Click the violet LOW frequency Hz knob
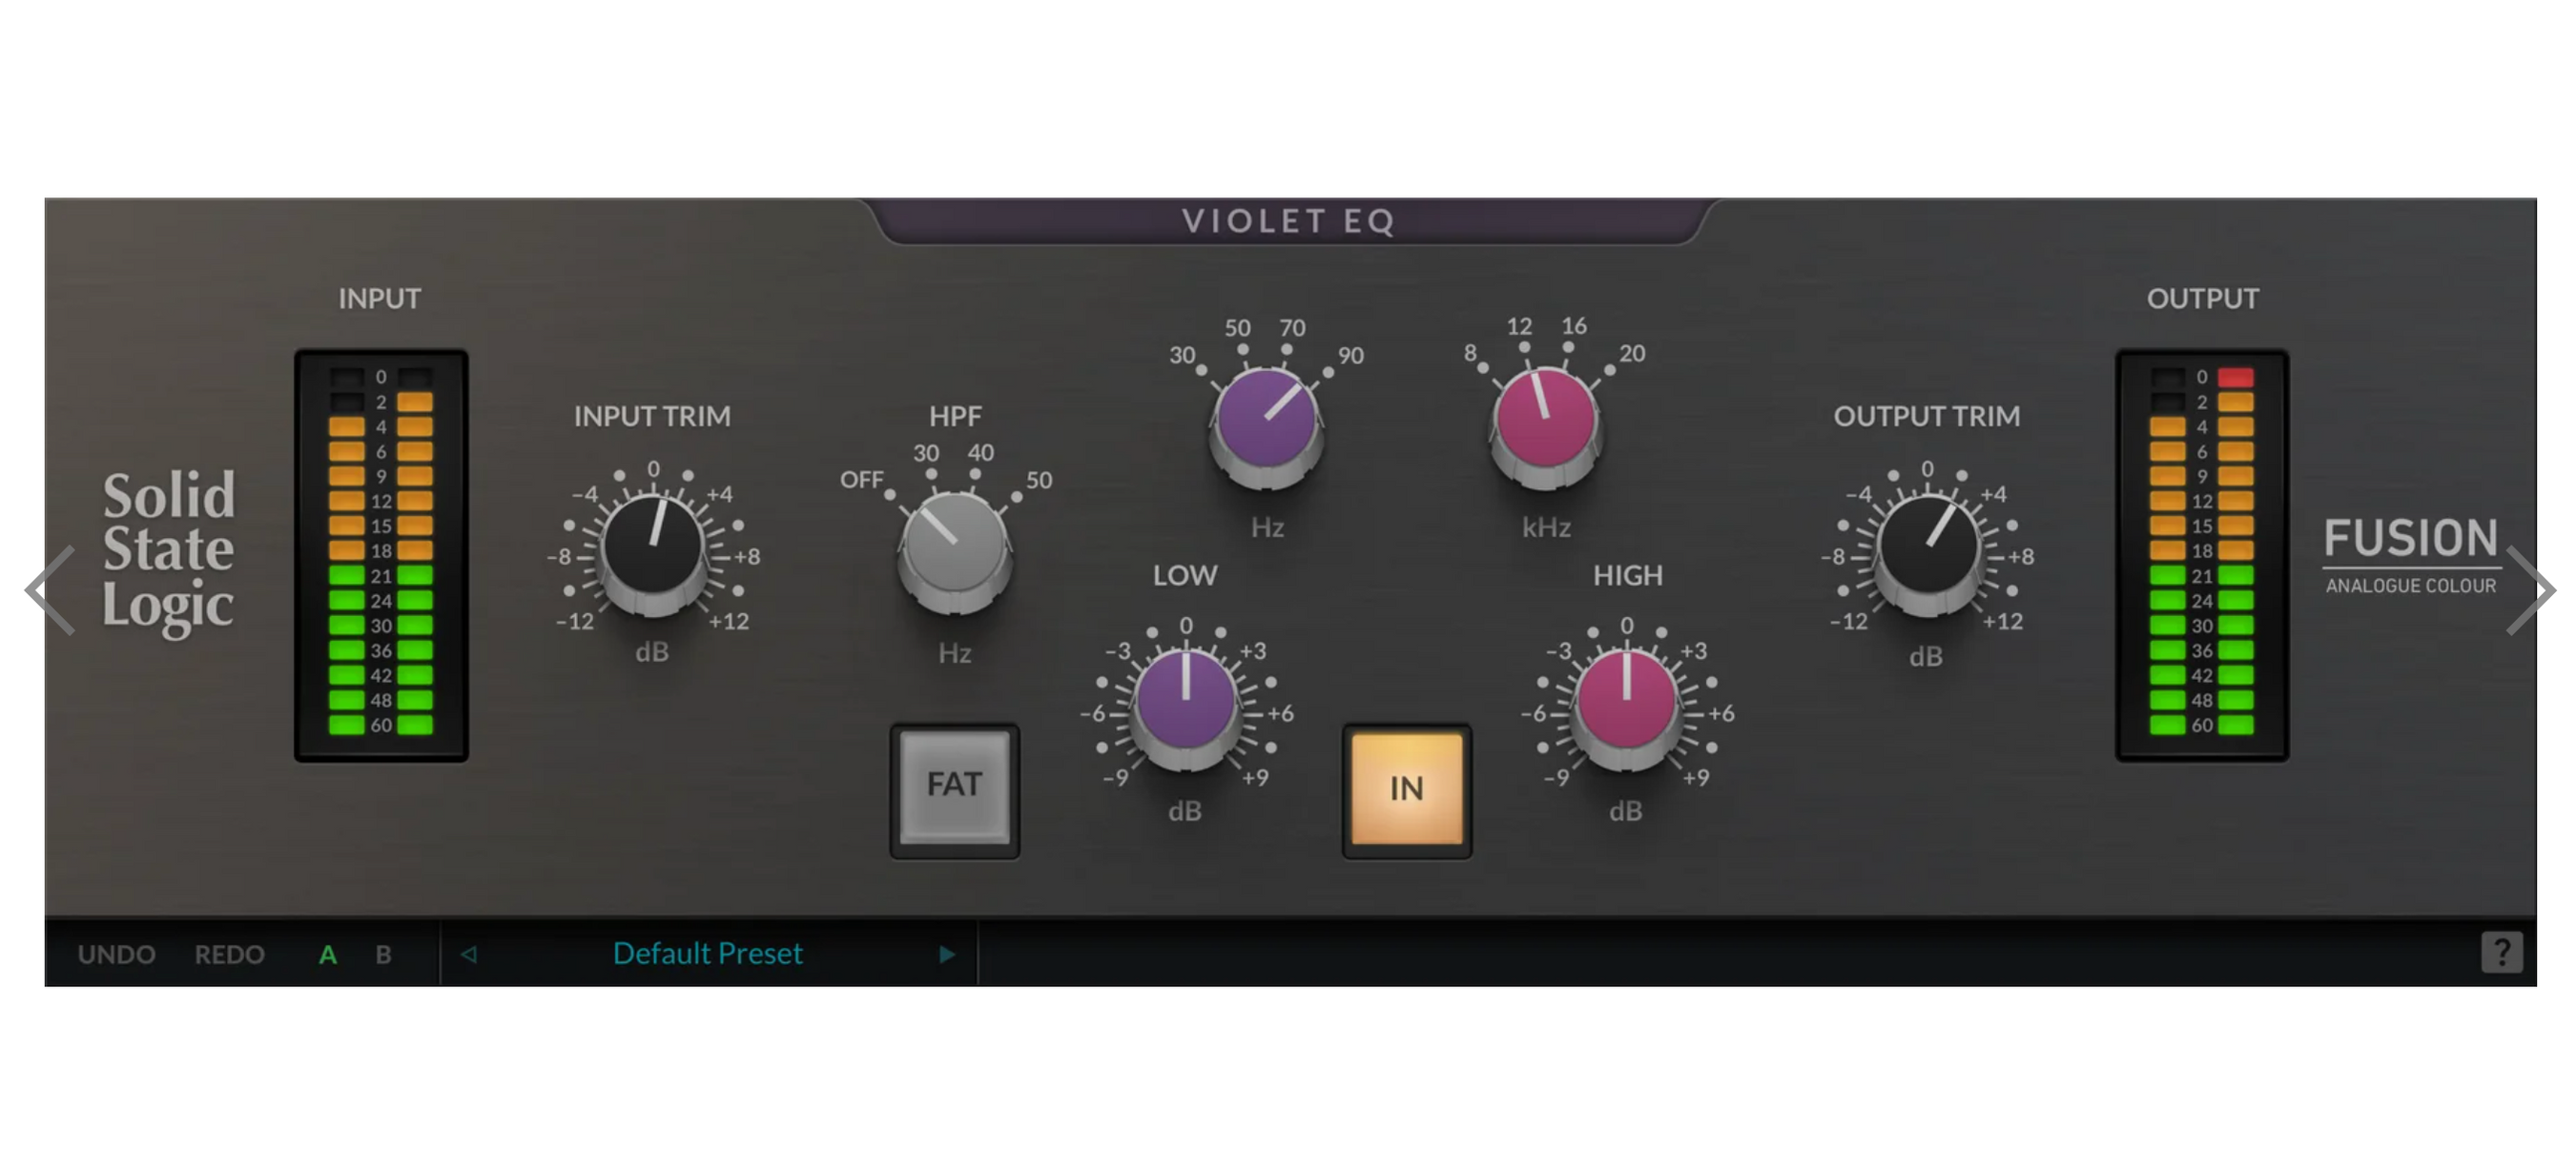 click(x=1267, y=427)
